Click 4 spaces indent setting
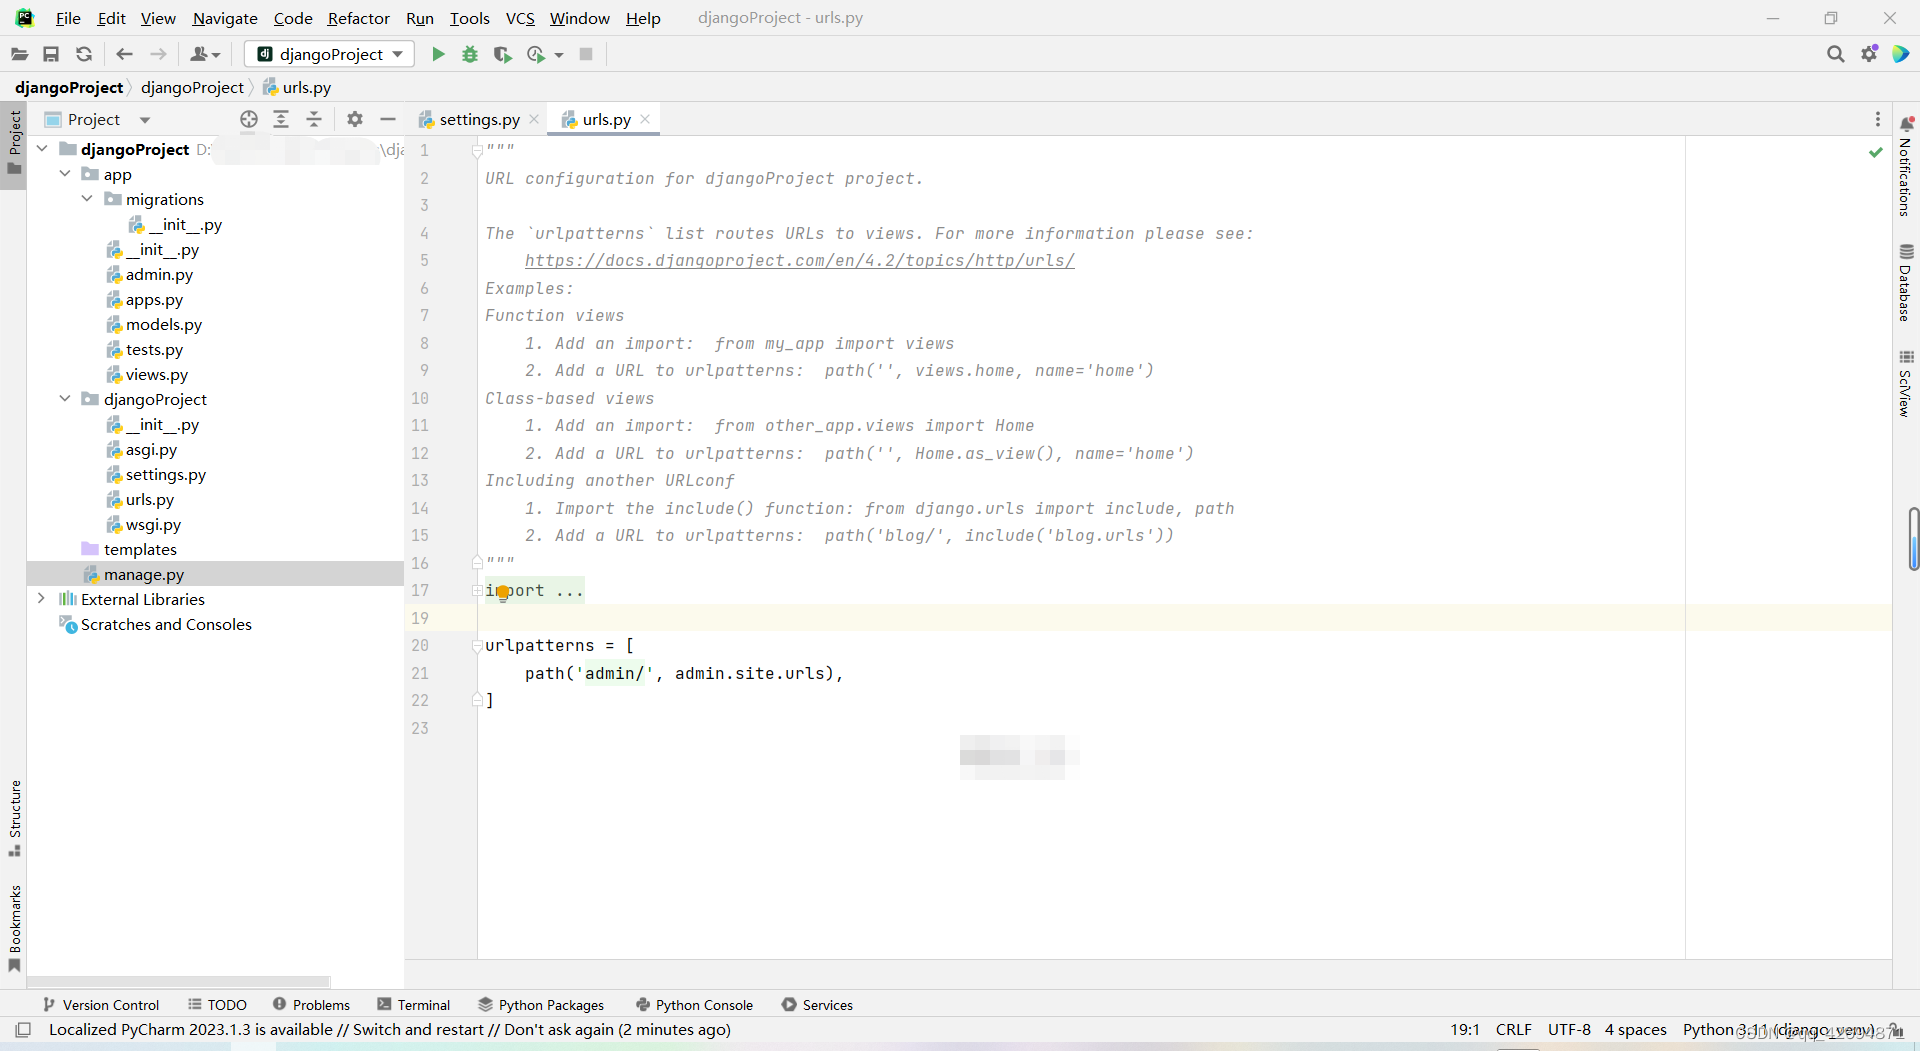Image resolution: width=1920 pixels, height=1051 pixels. click(x=1635, y=1029)
